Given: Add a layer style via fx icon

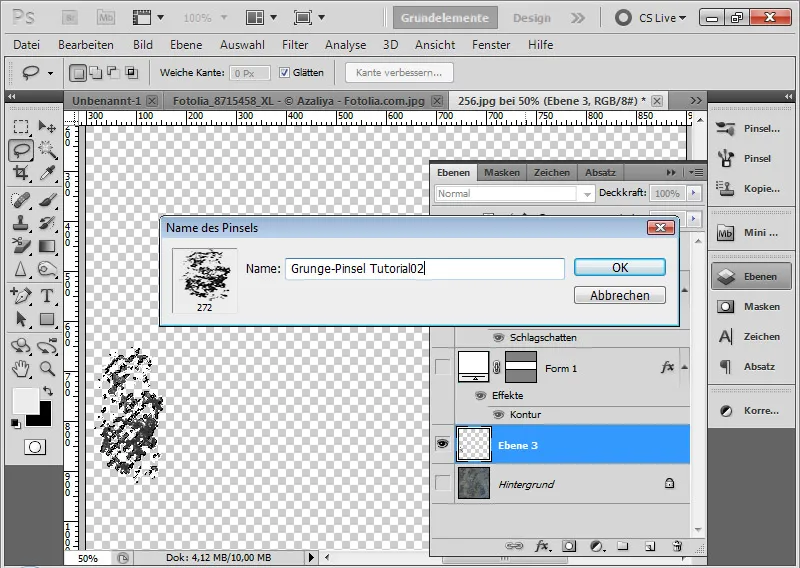Looking at the screenshot, I should pyautogui.click(x=542, y=546).
